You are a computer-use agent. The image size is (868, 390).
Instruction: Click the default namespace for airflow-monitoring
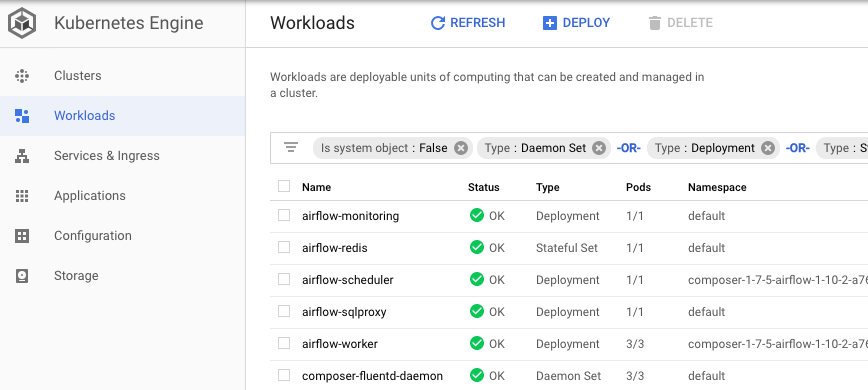coord(706,216)
